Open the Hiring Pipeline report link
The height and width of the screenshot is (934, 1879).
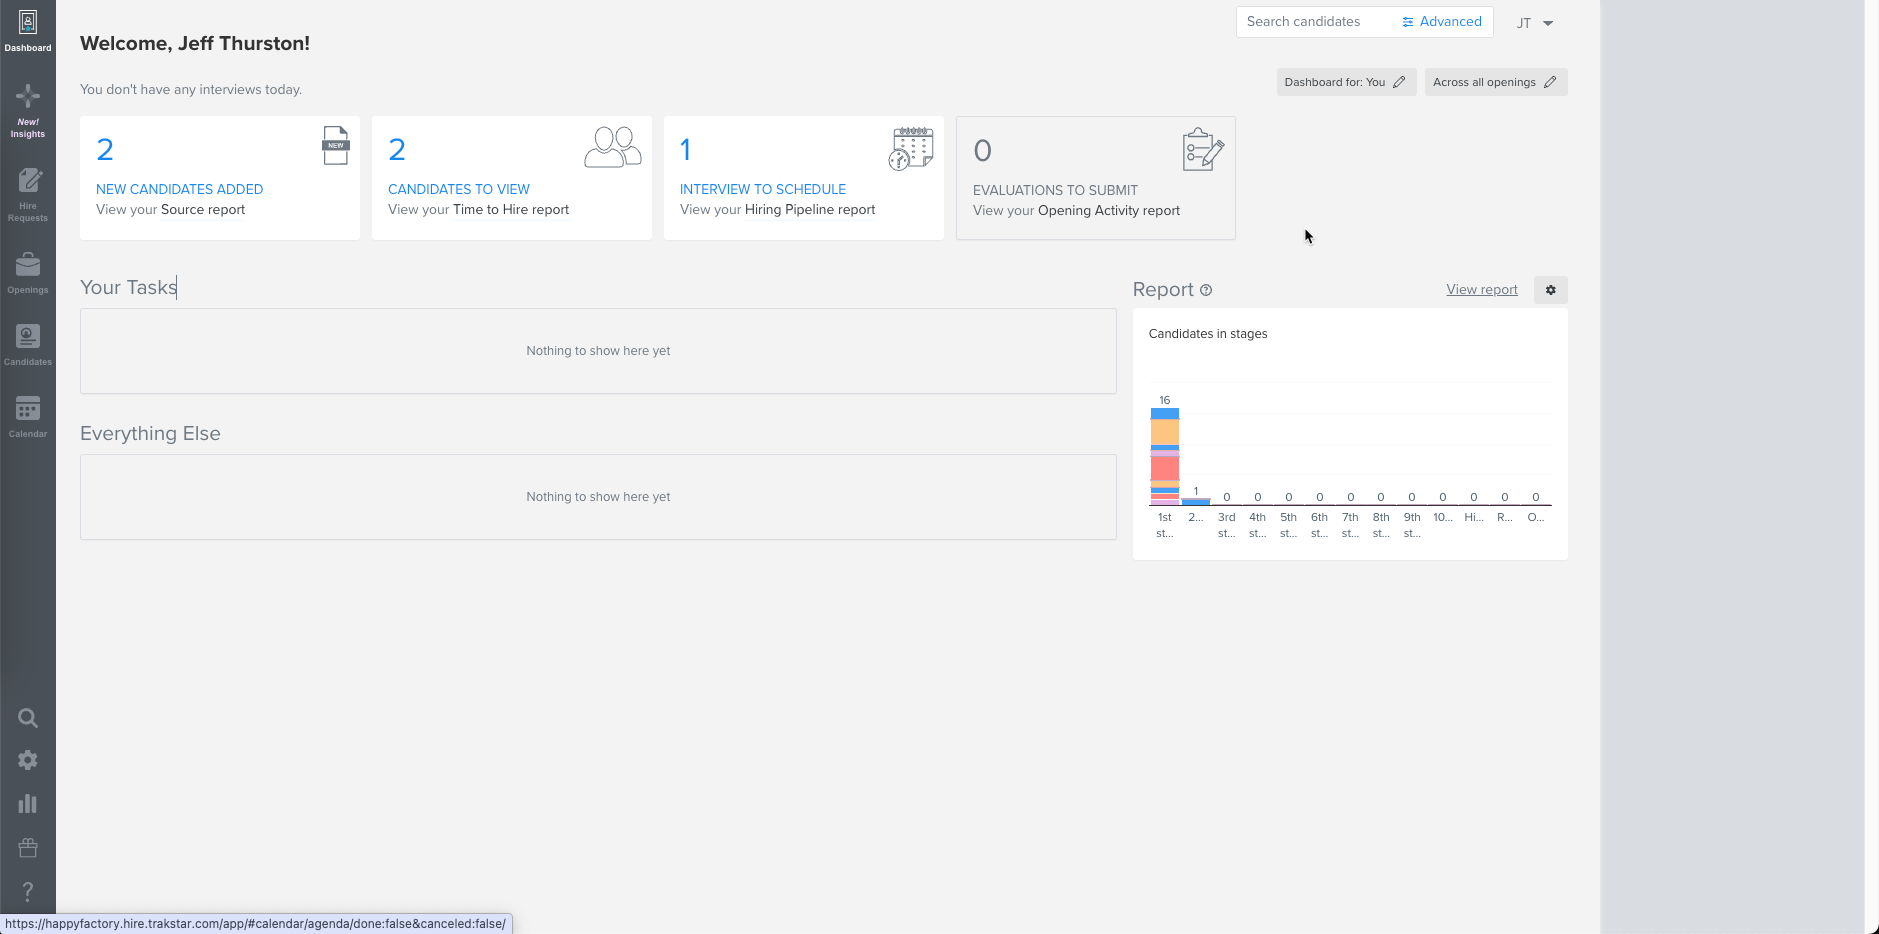point(810,210)
